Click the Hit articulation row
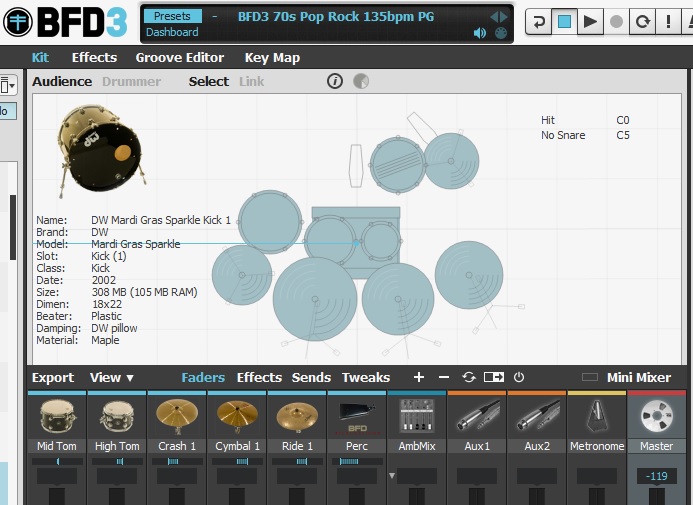This screenshot has width=693, height=505. click(586, 120)
